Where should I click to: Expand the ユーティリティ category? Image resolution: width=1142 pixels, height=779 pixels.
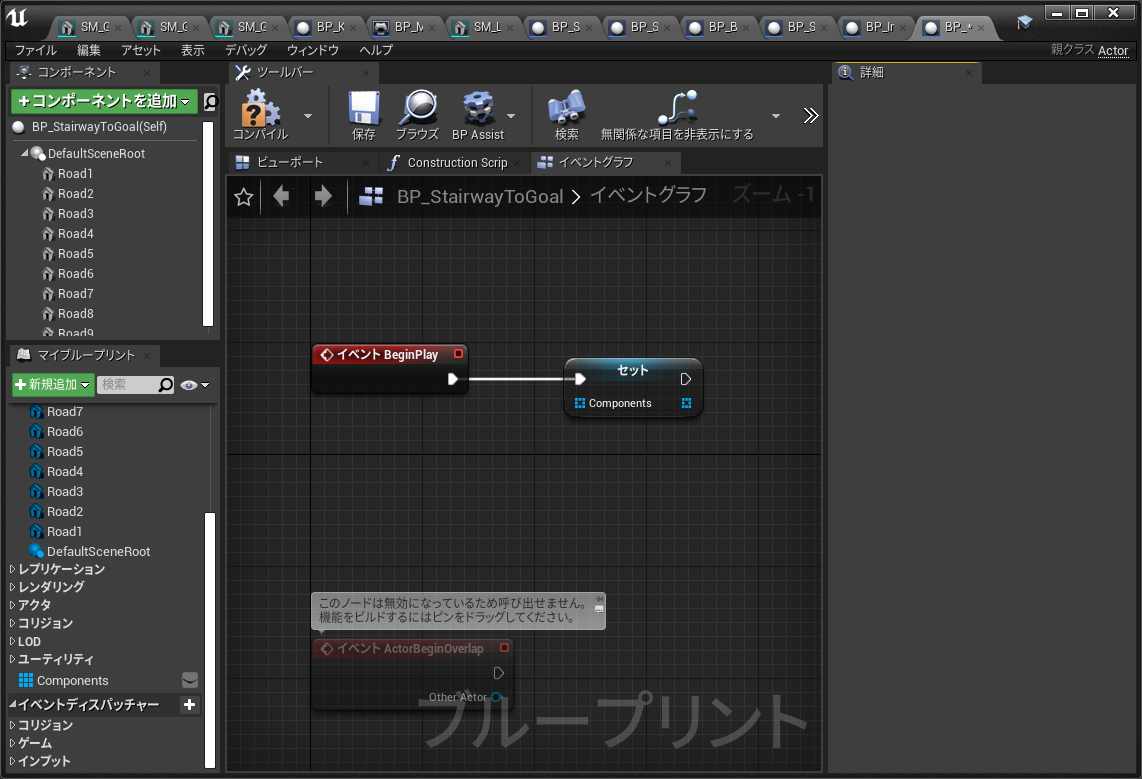tap(12, 659)
